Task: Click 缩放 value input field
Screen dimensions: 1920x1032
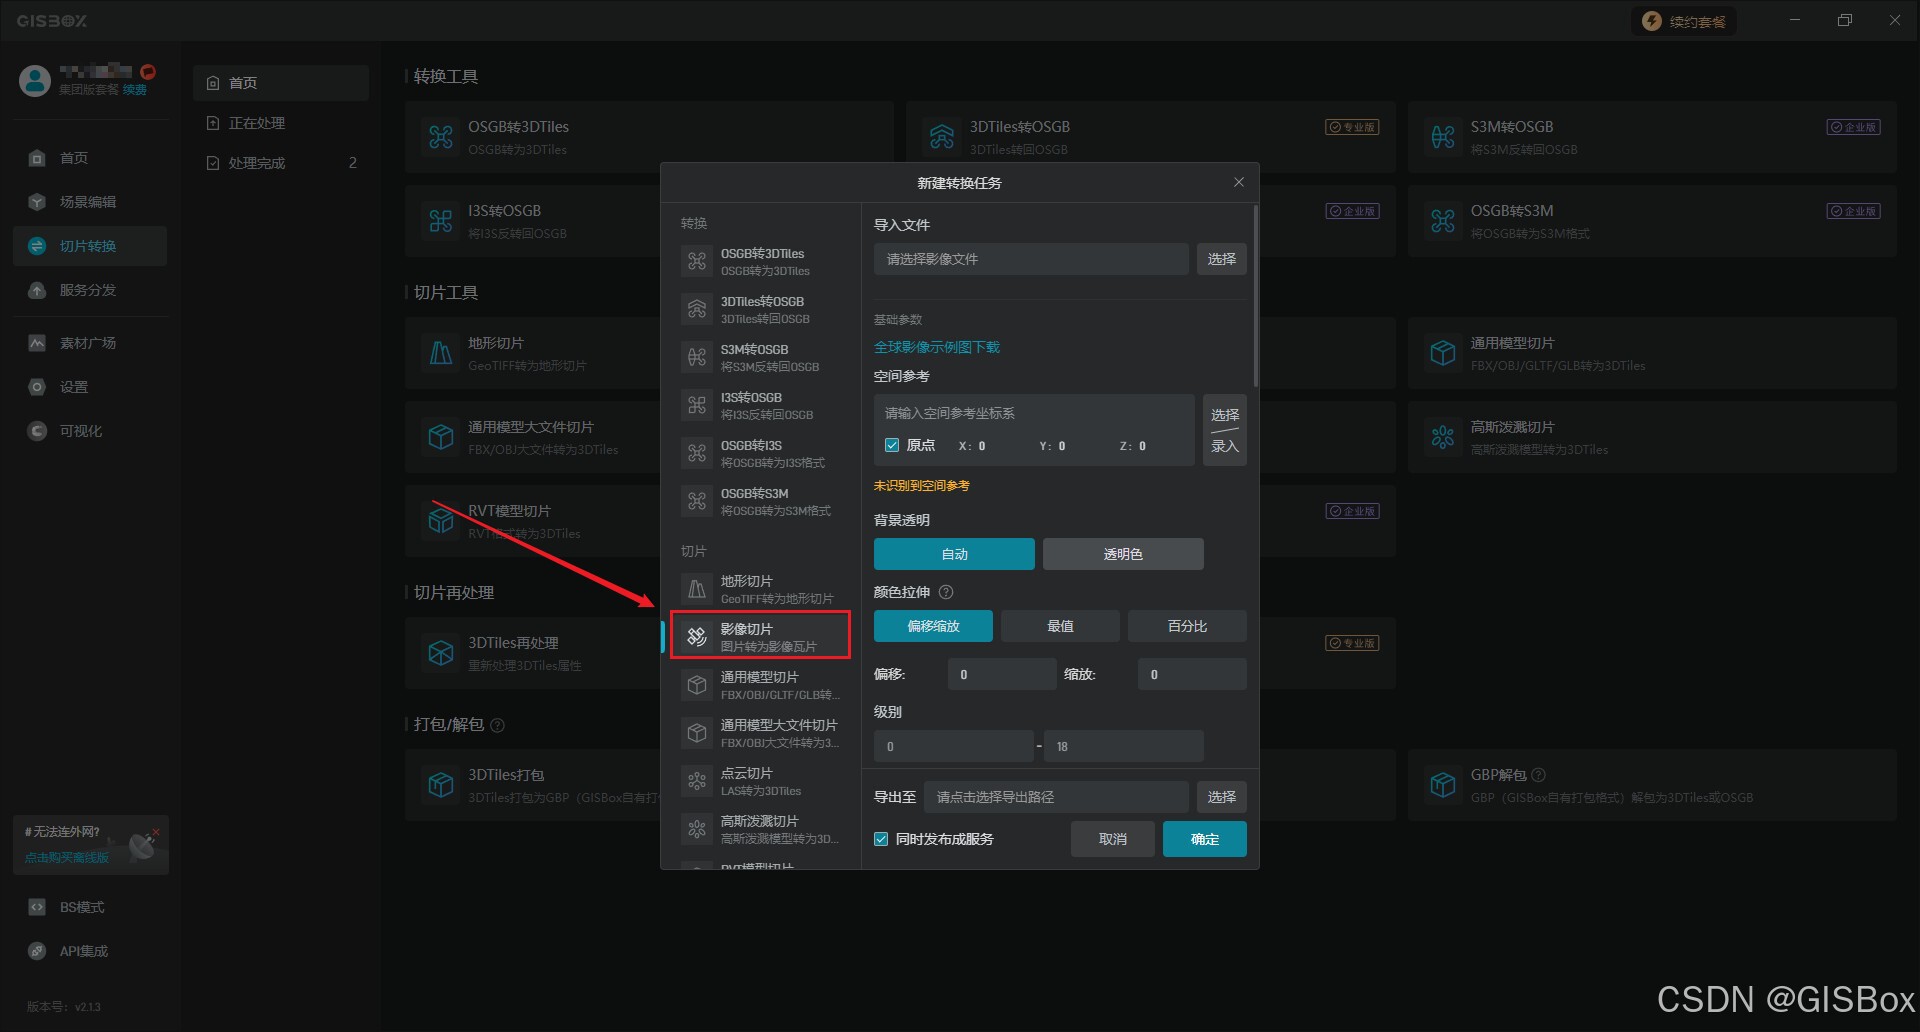Action: pyautogui.click(x=1192, y=674)
